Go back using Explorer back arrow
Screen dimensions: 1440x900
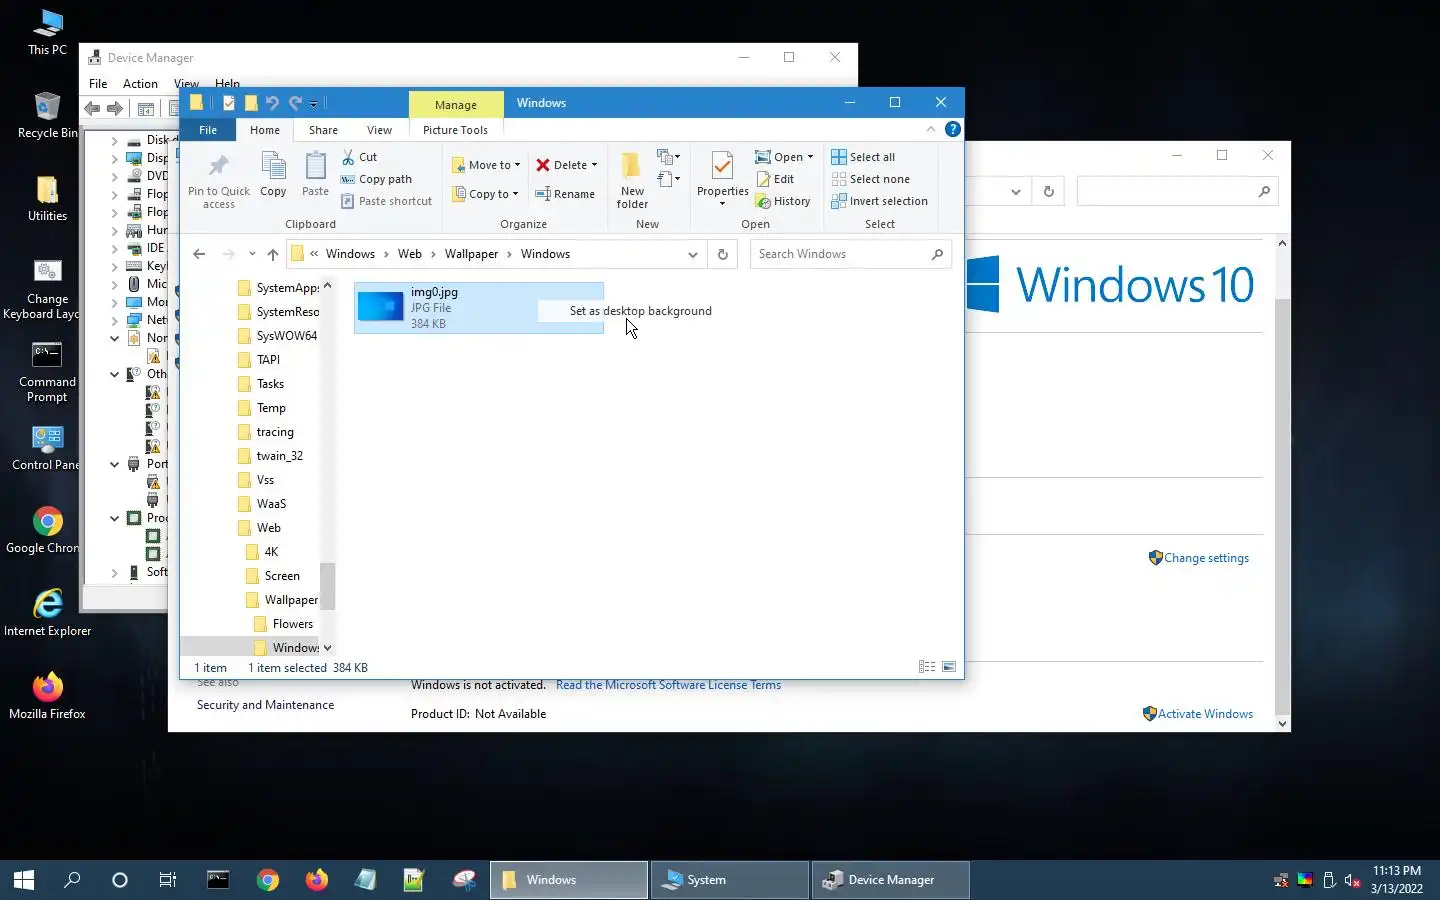click(199, 254)
